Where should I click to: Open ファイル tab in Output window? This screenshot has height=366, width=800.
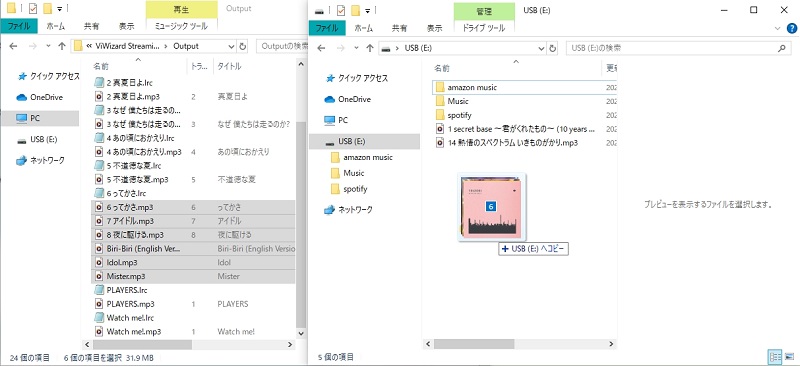click(x=18, y=26)
